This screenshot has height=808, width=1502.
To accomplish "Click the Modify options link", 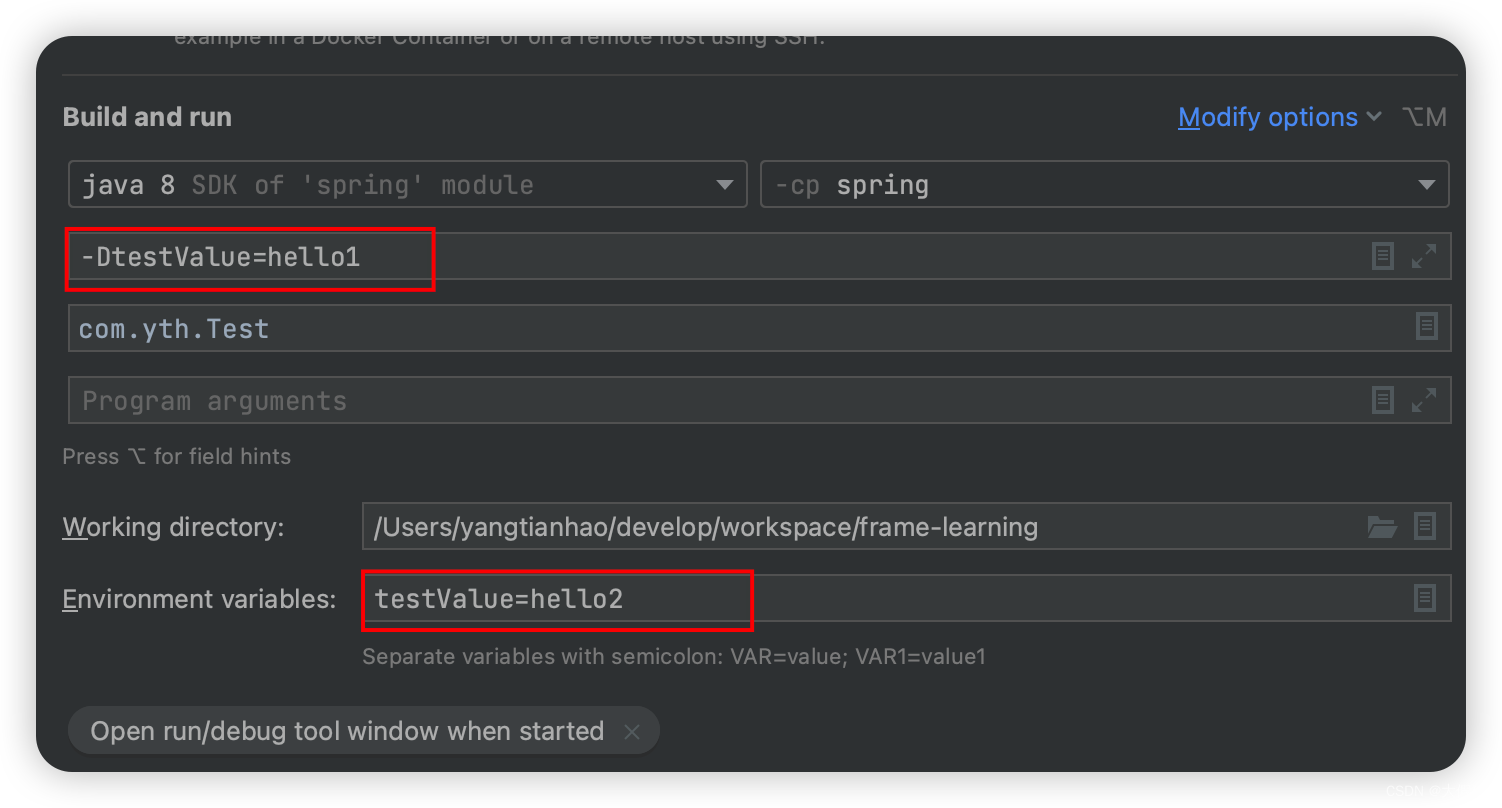I will click(x=1267, y=117).
